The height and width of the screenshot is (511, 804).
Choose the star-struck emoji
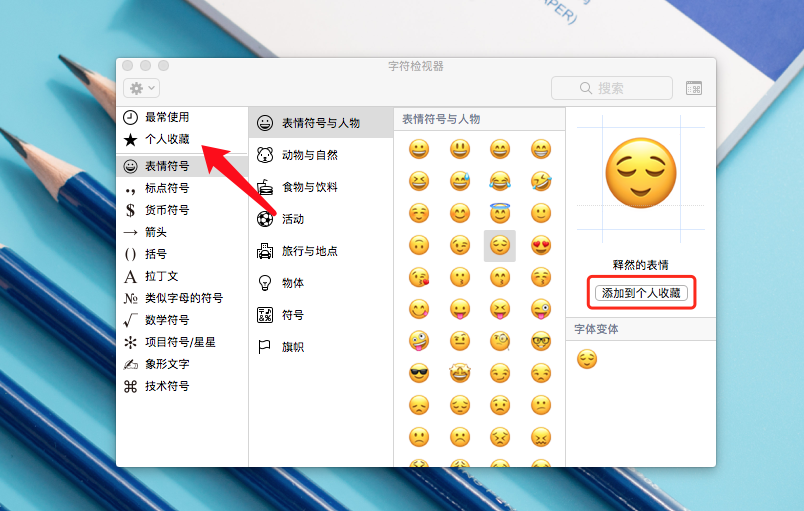tap(460, 373)
